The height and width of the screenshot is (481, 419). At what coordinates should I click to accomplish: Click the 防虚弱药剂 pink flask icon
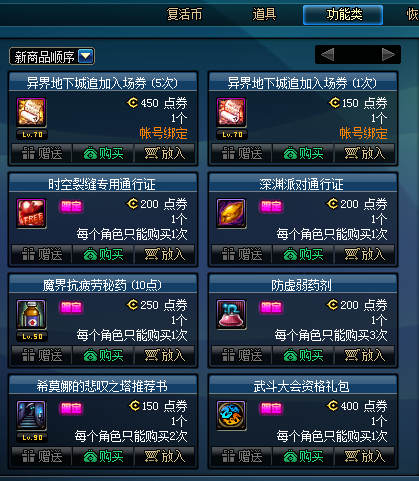click(x=231, y=314)
